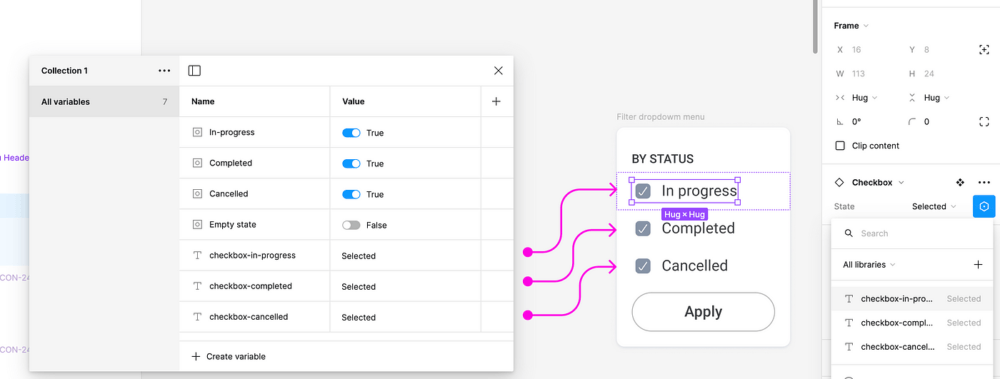Toggle the Completed variable switch
This screenshot has height=379, width=1000.
point(351,163)
